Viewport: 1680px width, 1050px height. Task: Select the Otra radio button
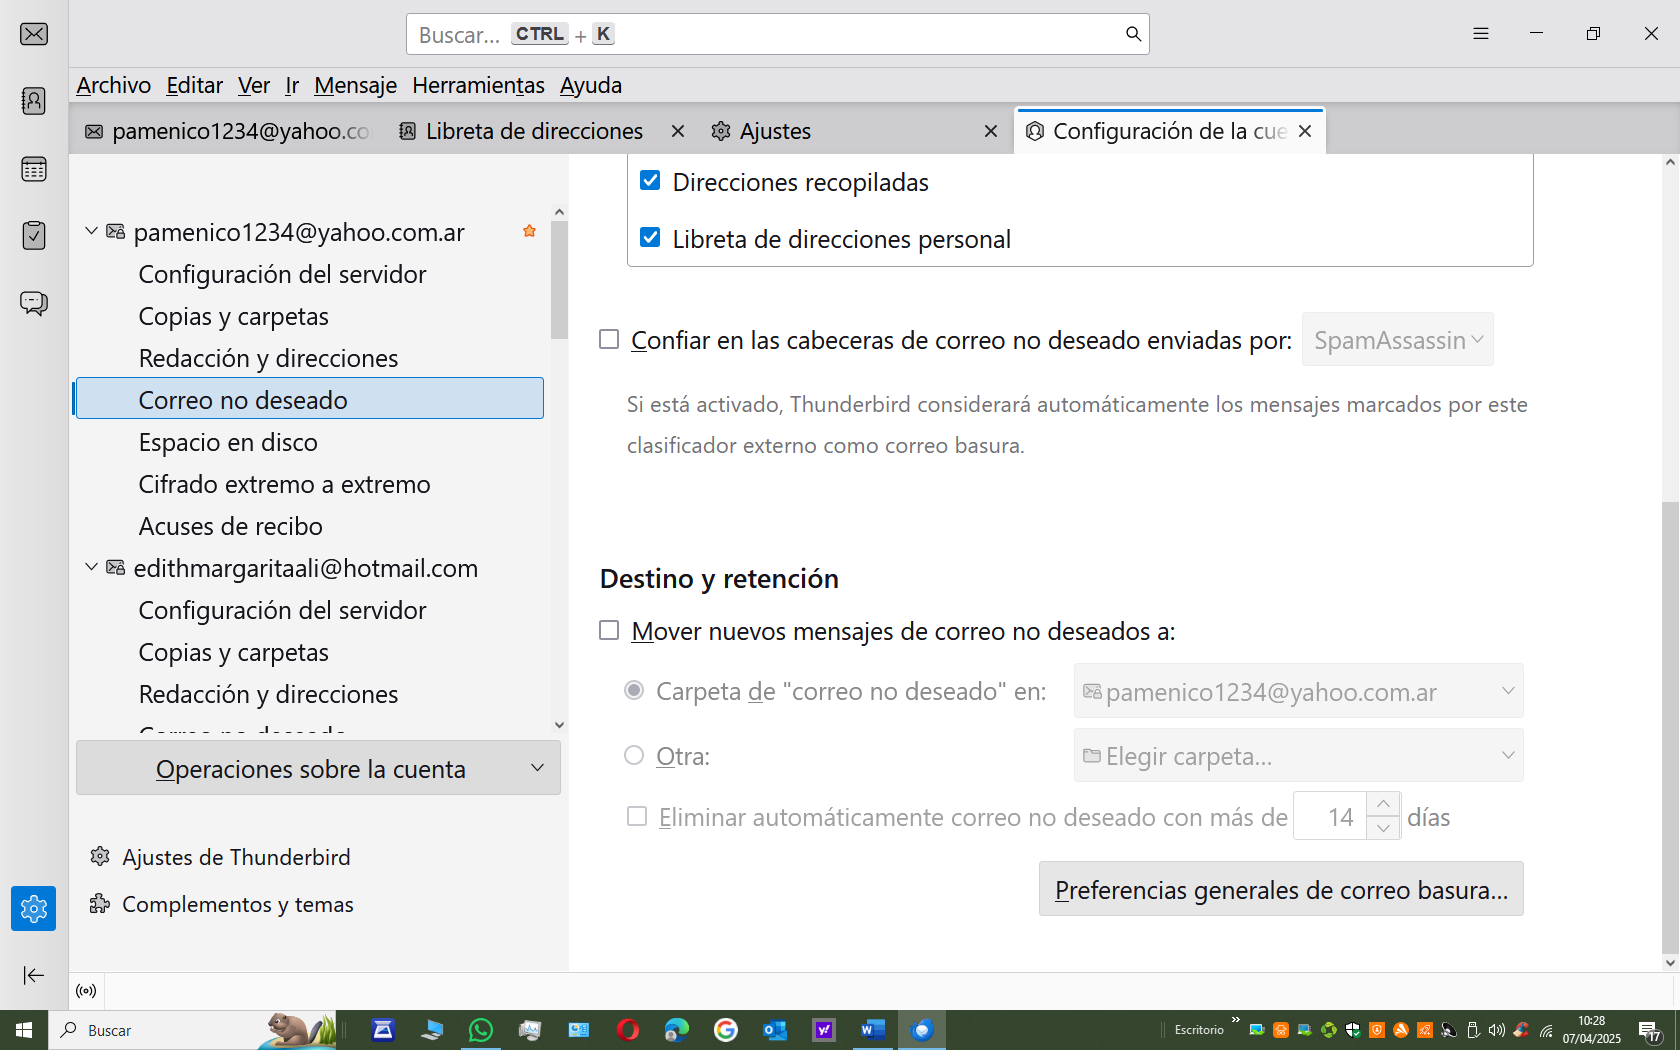[634, 756]
